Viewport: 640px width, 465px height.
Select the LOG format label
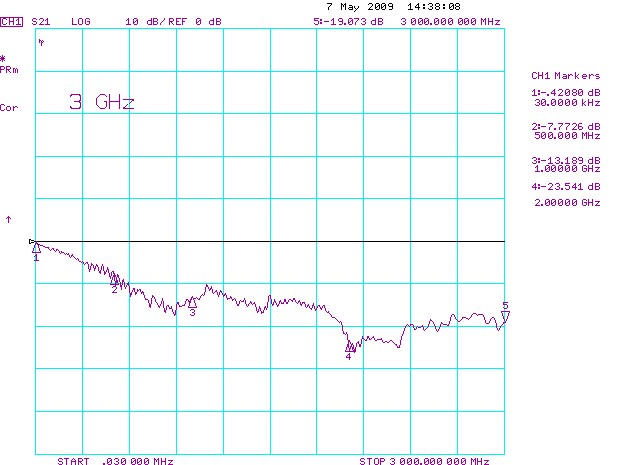[x=80, y=20]
